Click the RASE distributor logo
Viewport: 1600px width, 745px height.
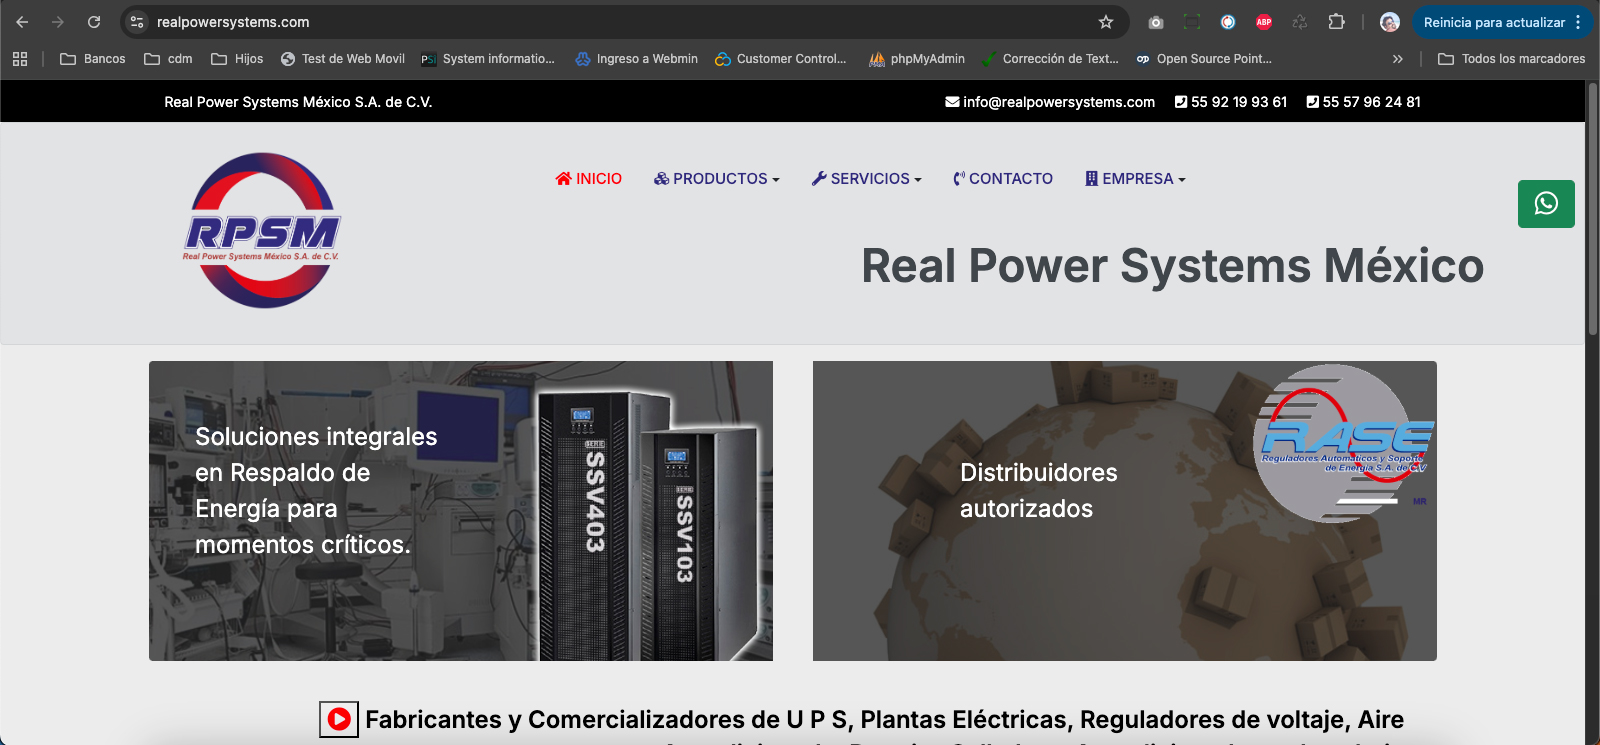click(1343, 443)
